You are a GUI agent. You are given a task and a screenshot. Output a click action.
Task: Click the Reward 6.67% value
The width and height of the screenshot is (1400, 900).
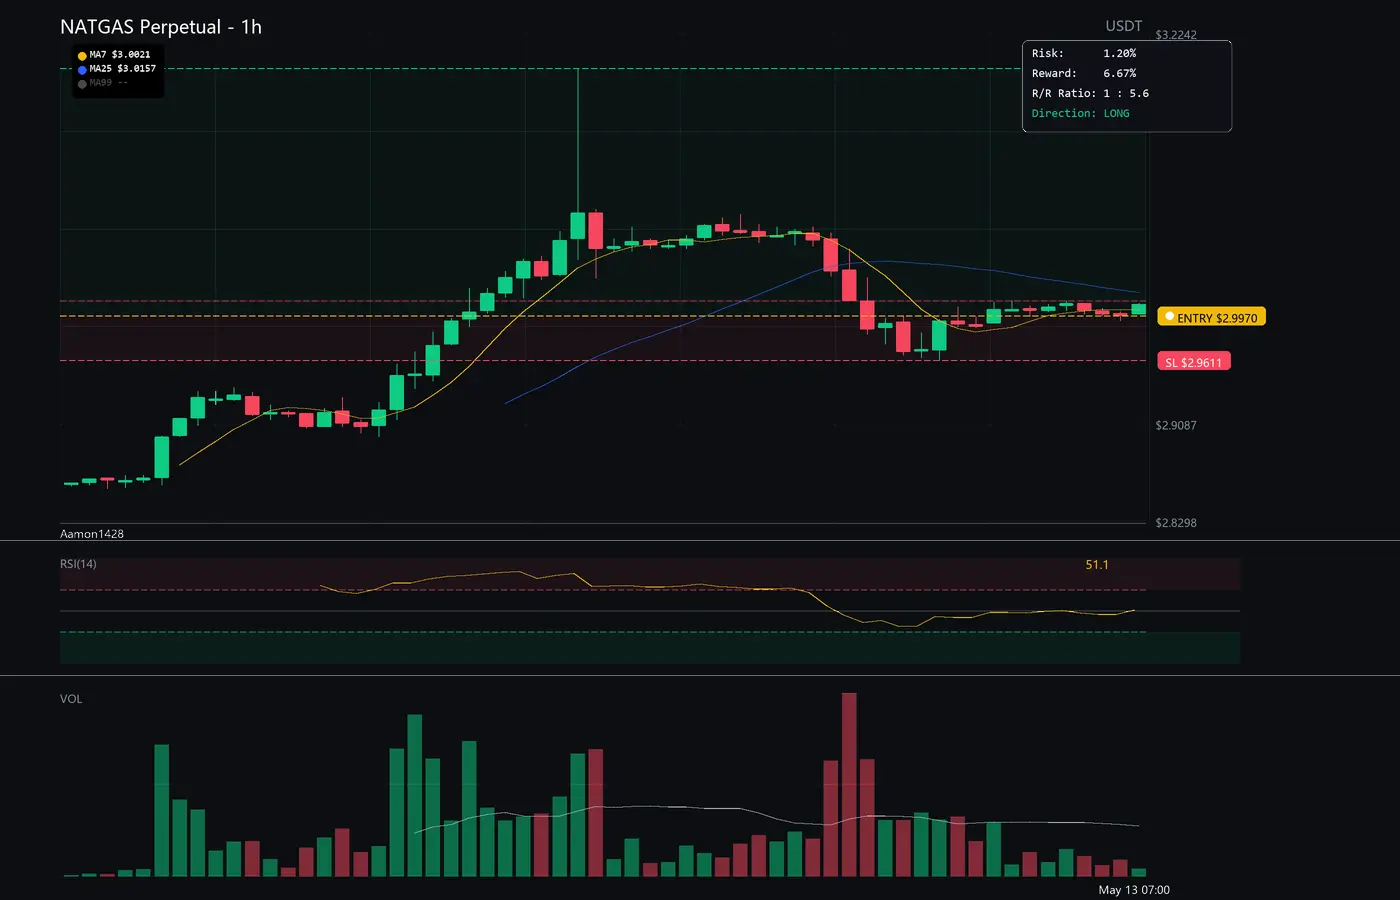click(1120, 73)
